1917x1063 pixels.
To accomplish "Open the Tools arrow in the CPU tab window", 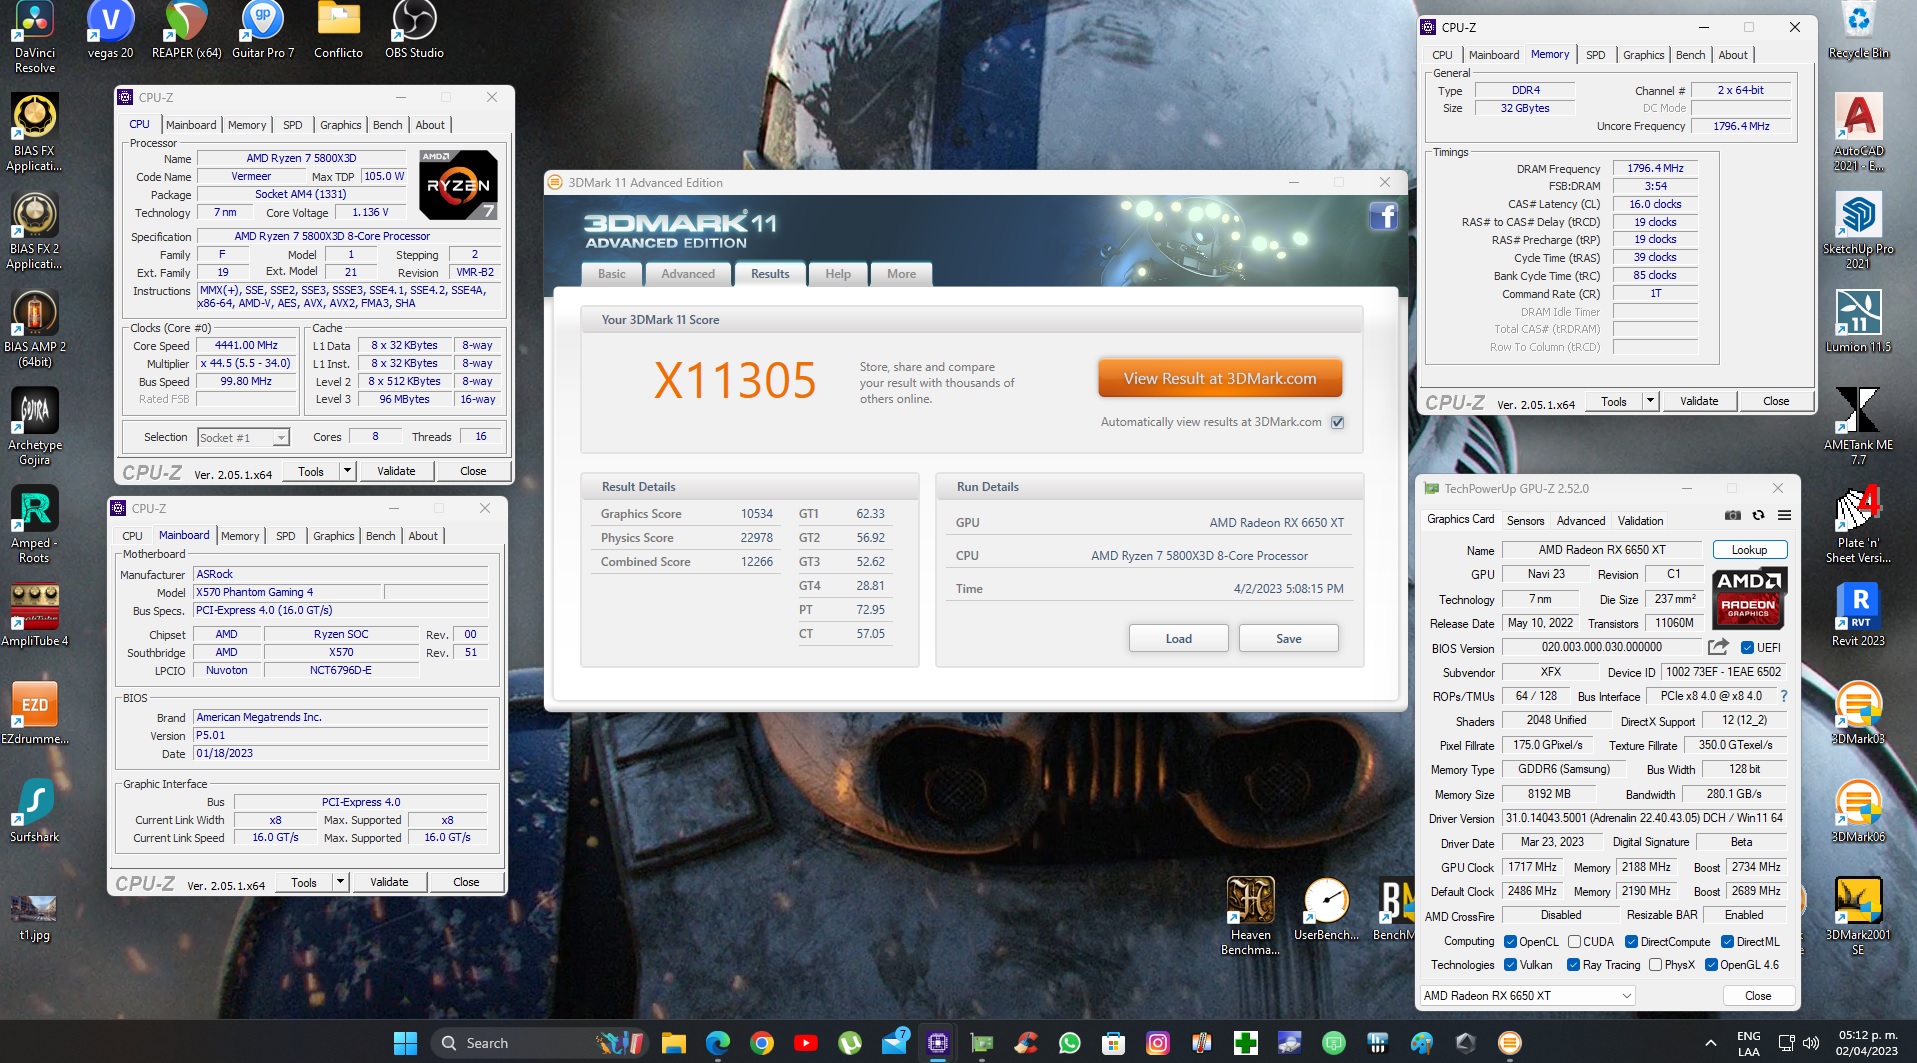I will [x=347, y=471].
